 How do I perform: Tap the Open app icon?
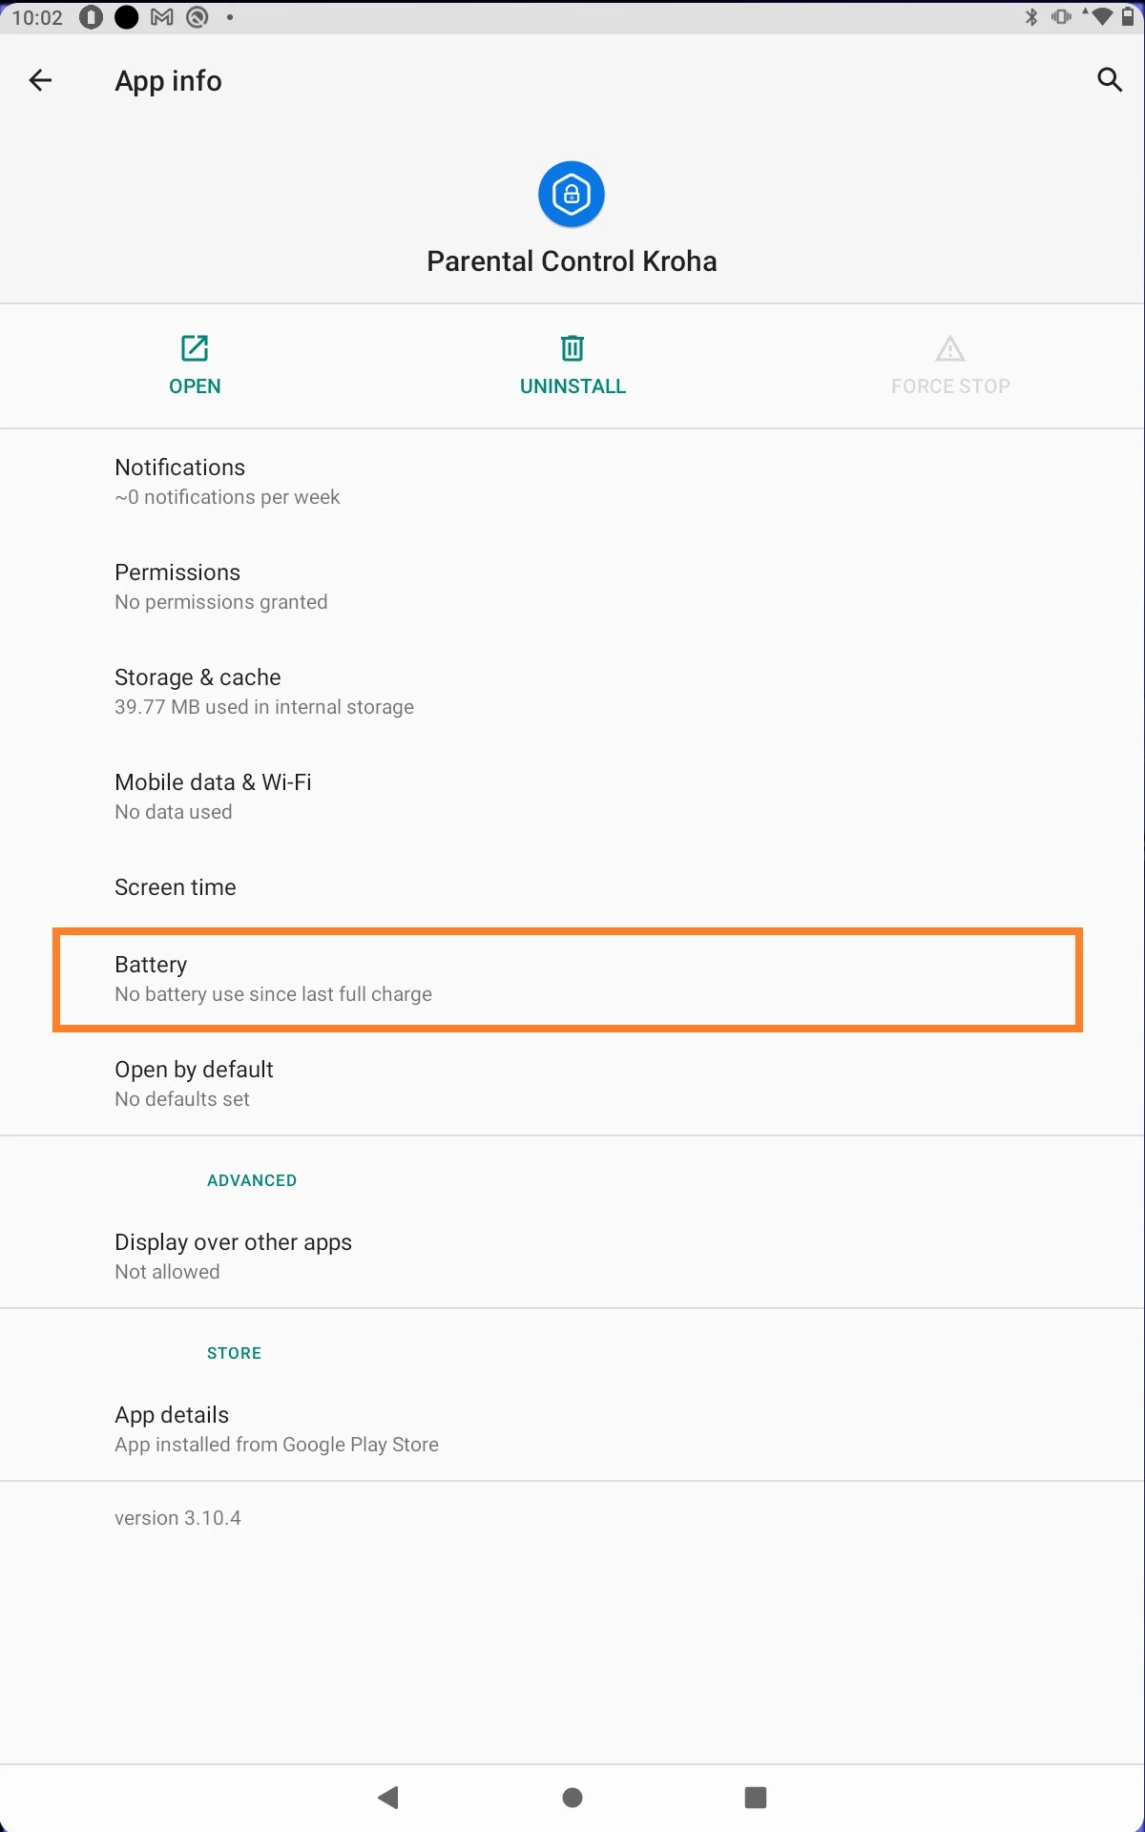194,348
